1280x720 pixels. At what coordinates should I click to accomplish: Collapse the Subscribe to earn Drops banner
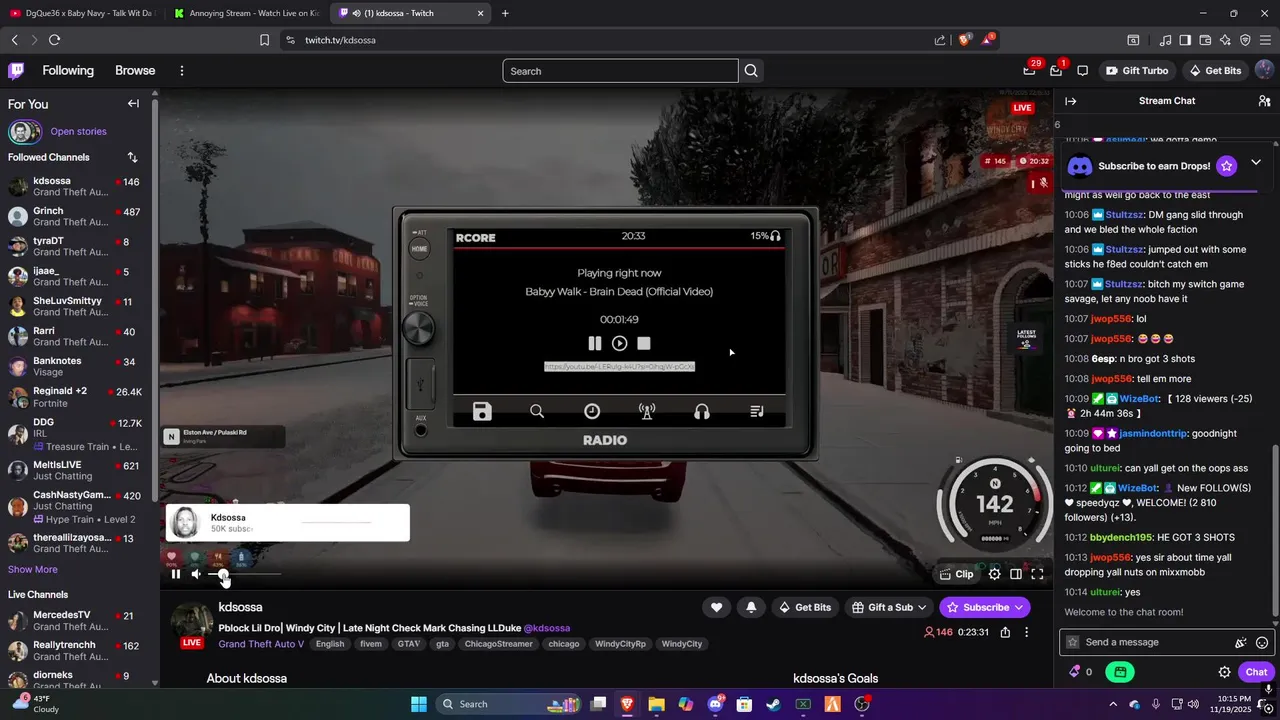click(1256, 163)
